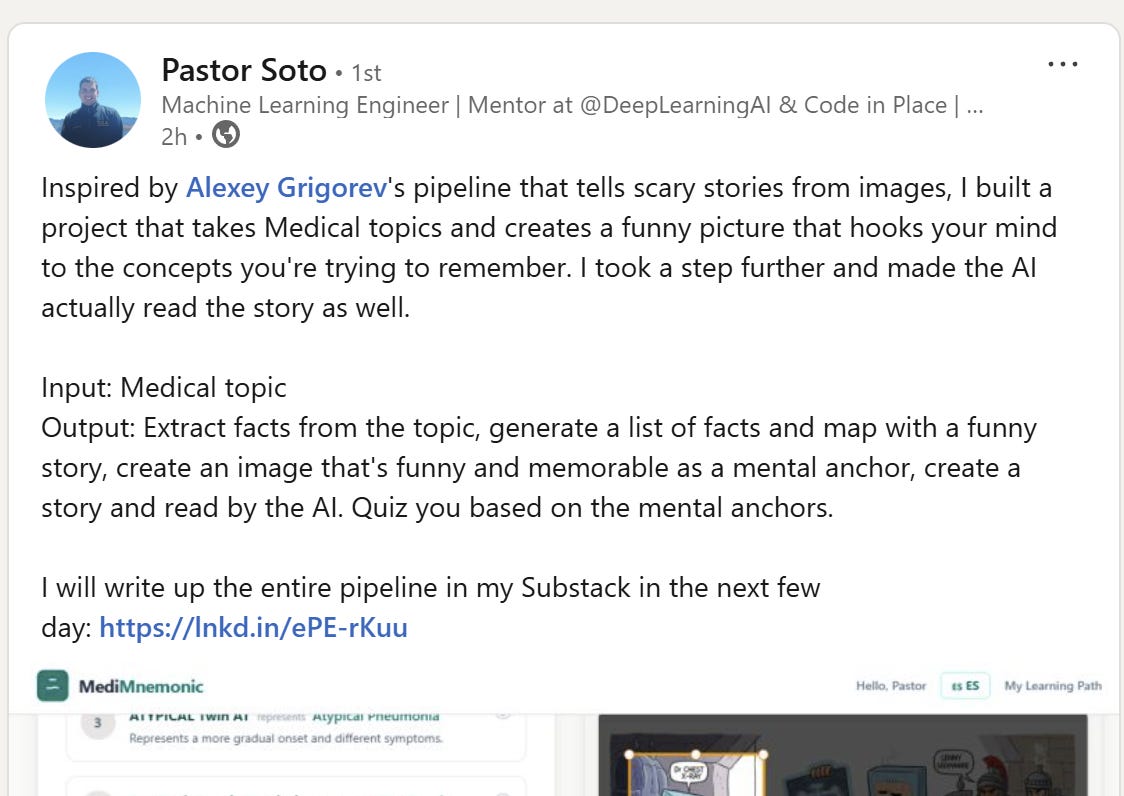Click the Hello, Pastor header text
1124x796 pixels.
(x=891, y=686)
